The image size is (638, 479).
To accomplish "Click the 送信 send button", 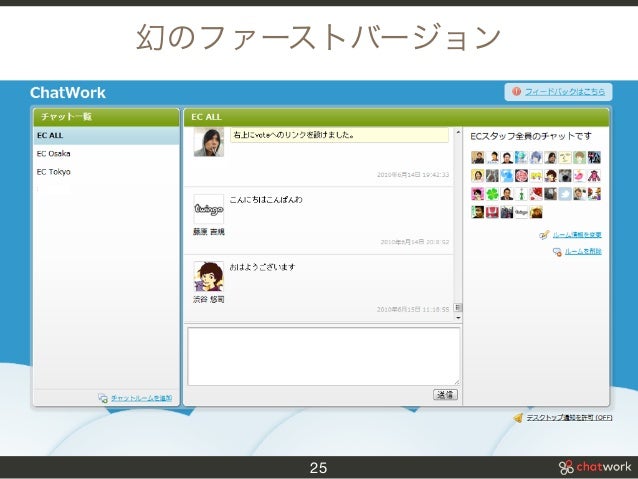I will [445, 394].
